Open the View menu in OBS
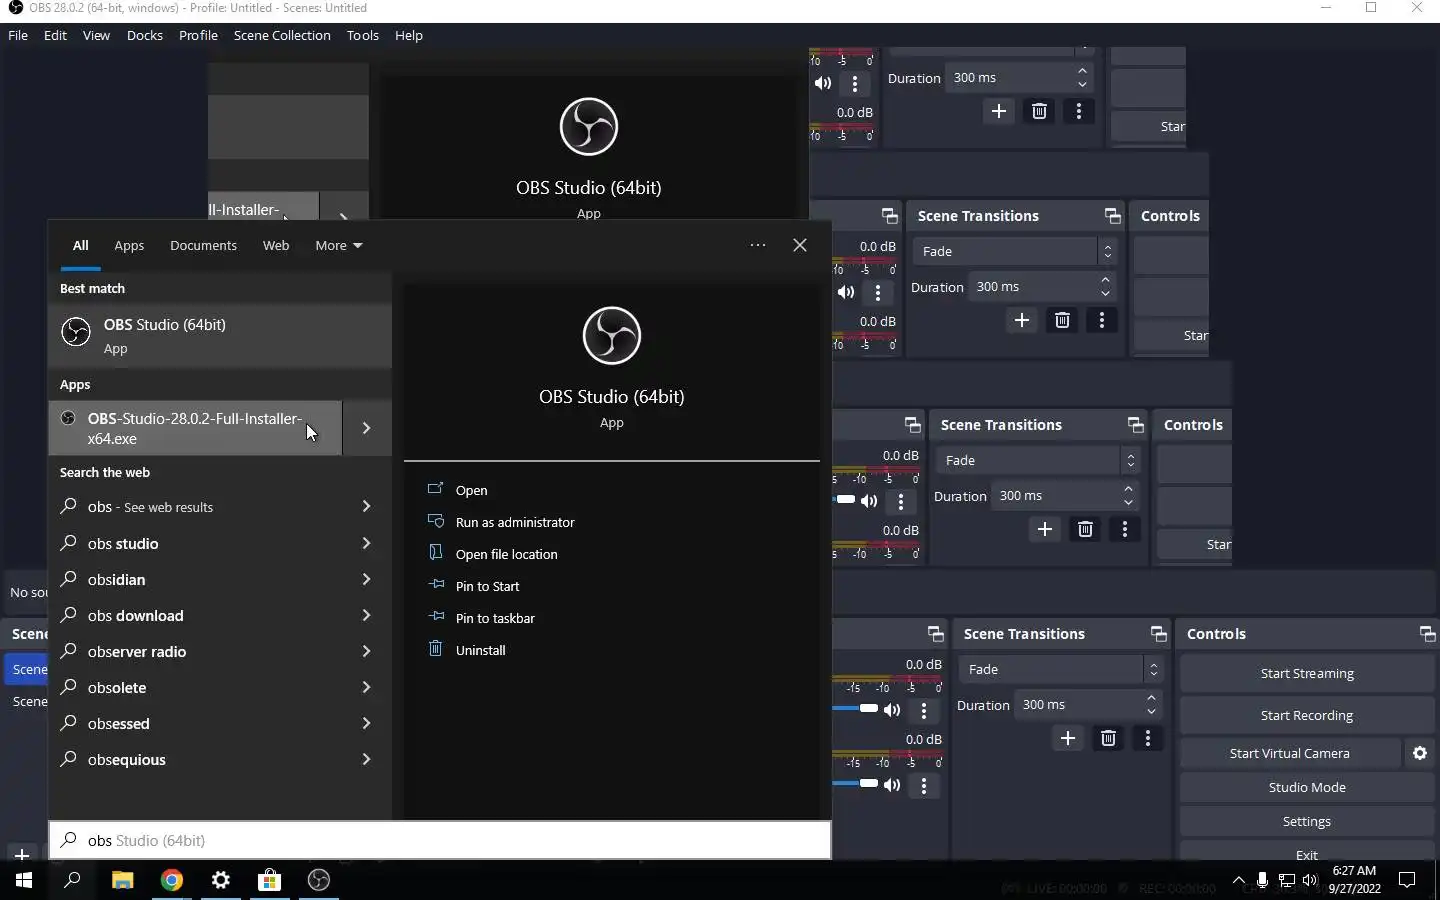The height and width of the screenshot is (900, 1440). click(x=96, y=35)
